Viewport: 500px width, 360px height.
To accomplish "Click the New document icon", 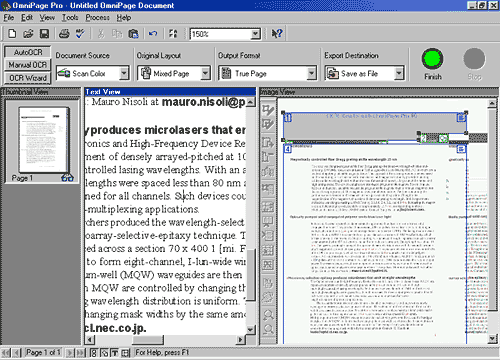I will (x=12, y=34).
